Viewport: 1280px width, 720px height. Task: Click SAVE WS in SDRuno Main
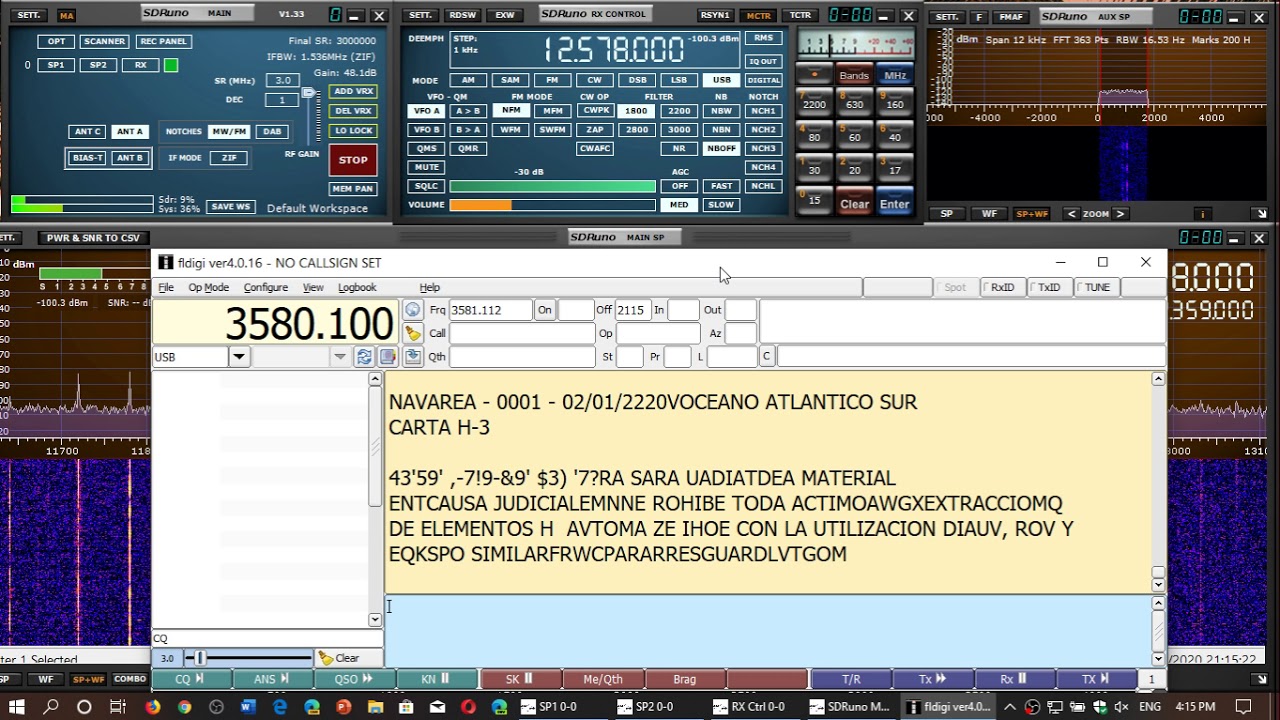point(230,207)
